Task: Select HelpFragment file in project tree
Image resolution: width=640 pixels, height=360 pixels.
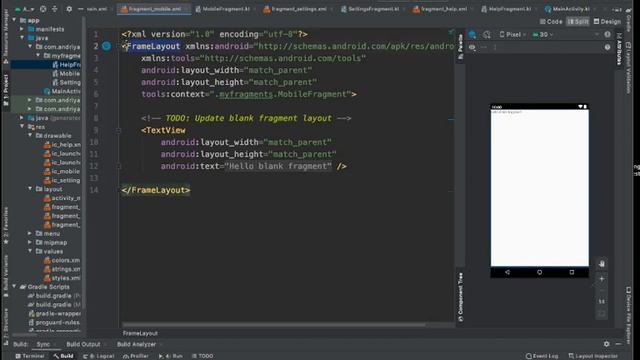Action: coord(66,64)
